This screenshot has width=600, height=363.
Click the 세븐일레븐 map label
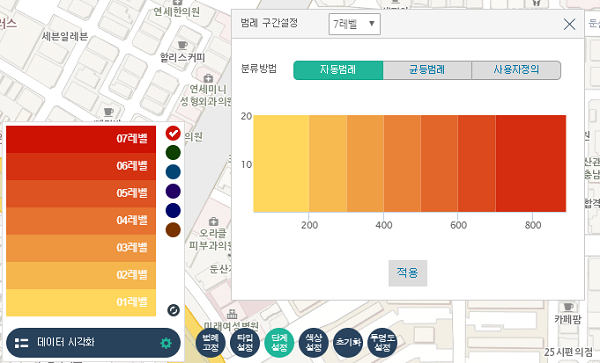click(x=65, y=37)
